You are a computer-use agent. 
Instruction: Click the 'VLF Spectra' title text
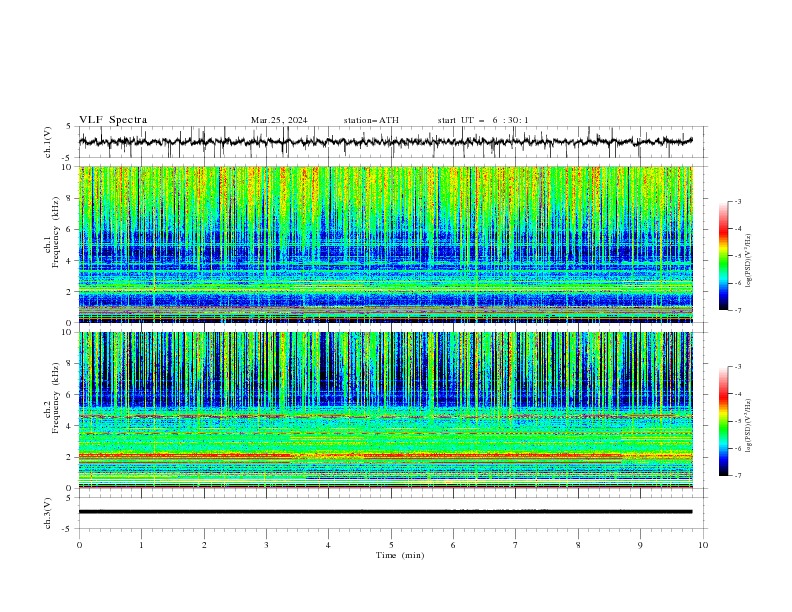coord(113,120)
